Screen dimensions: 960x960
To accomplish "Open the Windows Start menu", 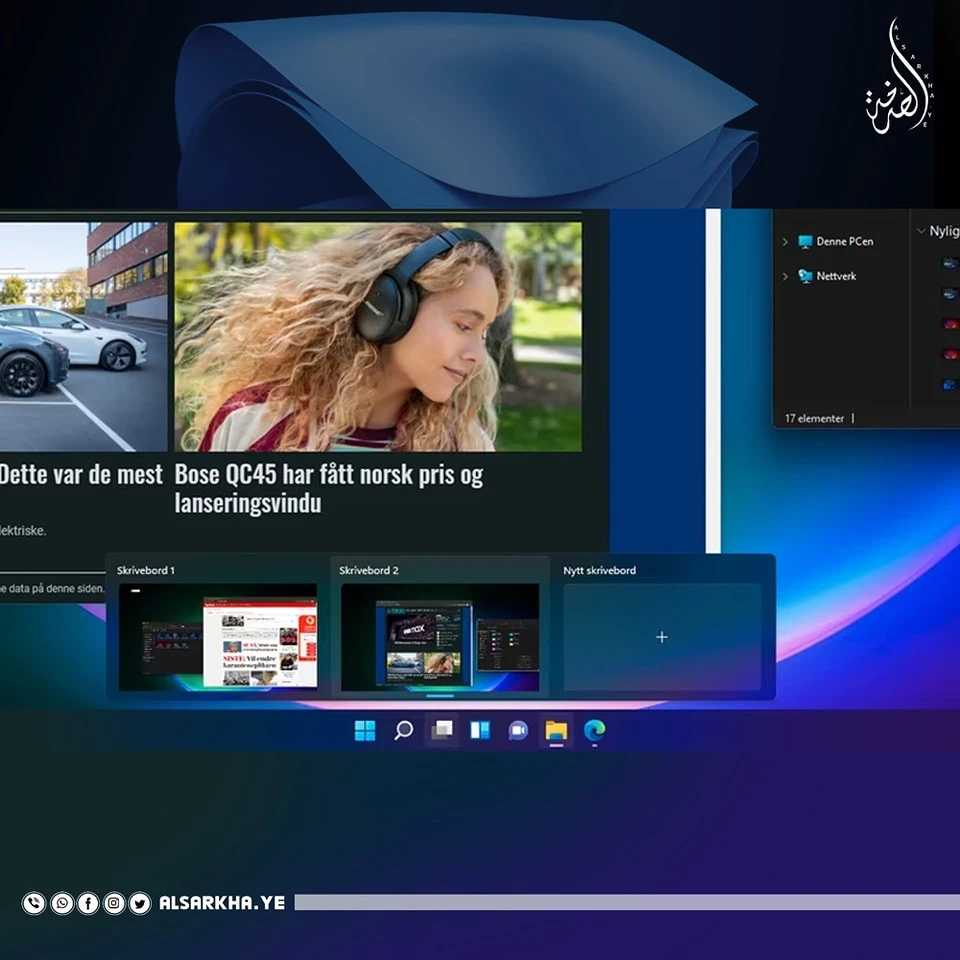I will pos(365,731).
